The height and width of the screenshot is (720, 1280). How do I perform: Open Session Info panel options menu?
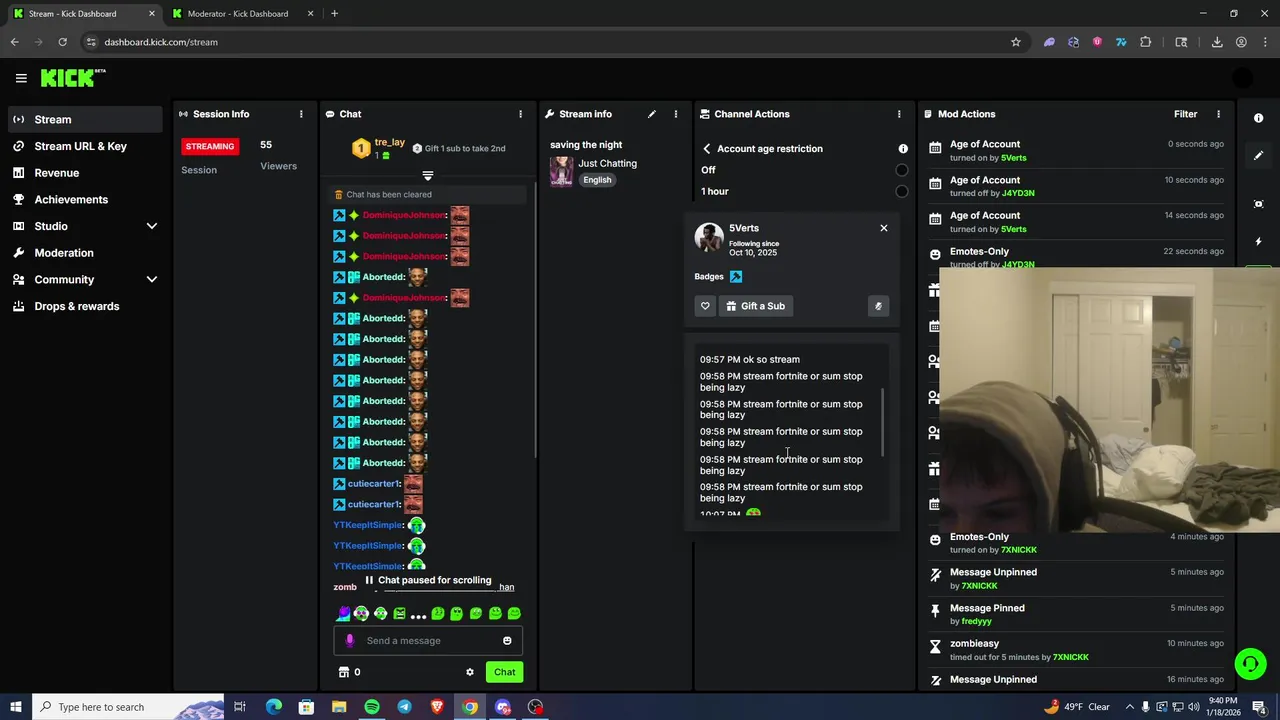point(301,114)
